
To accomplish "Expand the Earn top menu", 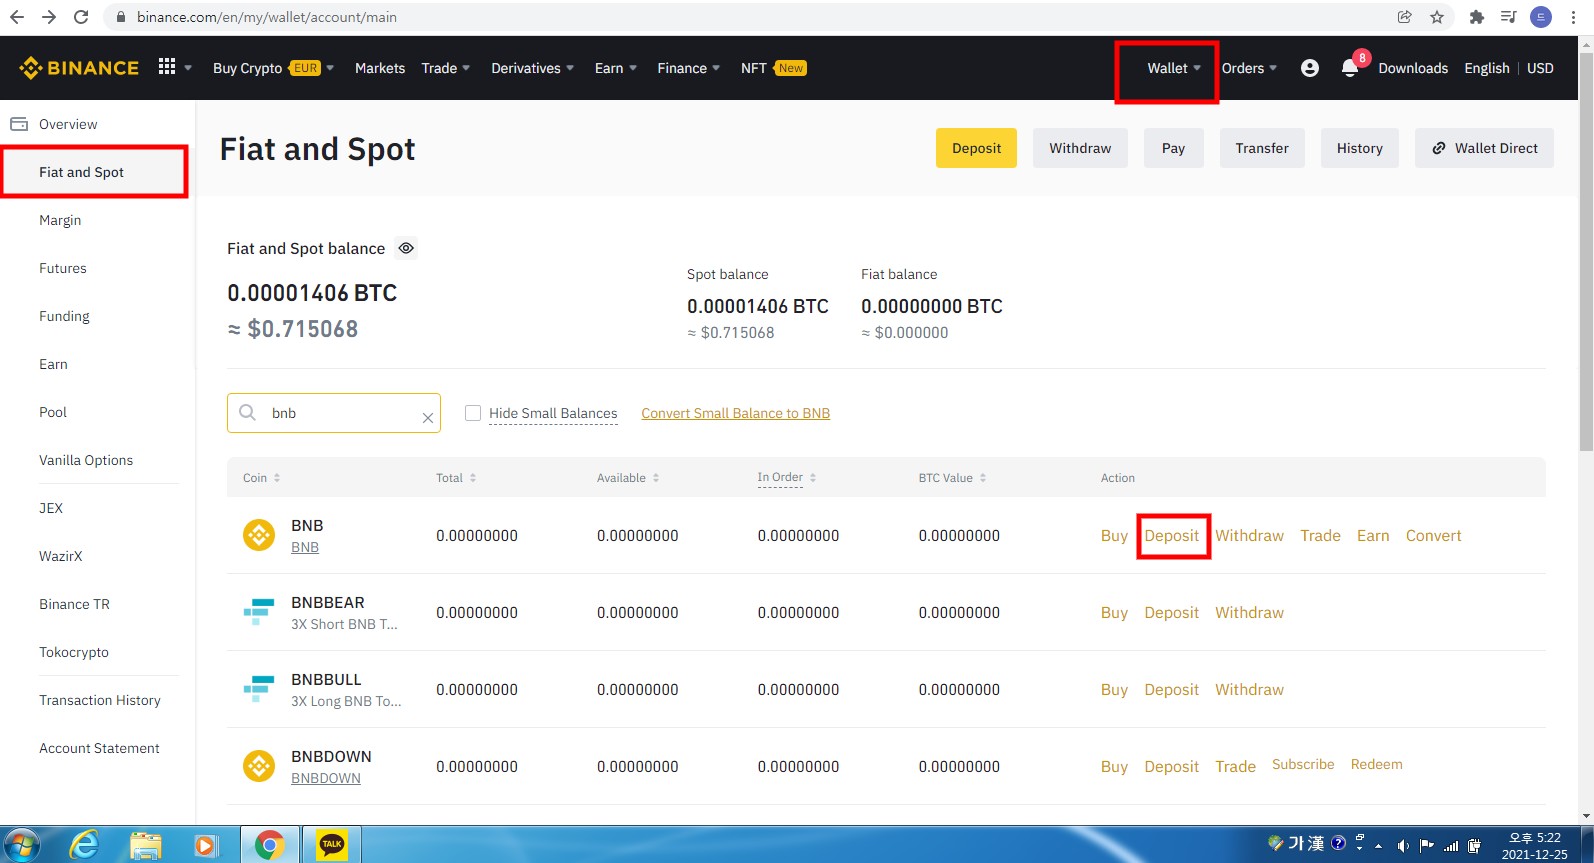I will [x=615, y=68].
